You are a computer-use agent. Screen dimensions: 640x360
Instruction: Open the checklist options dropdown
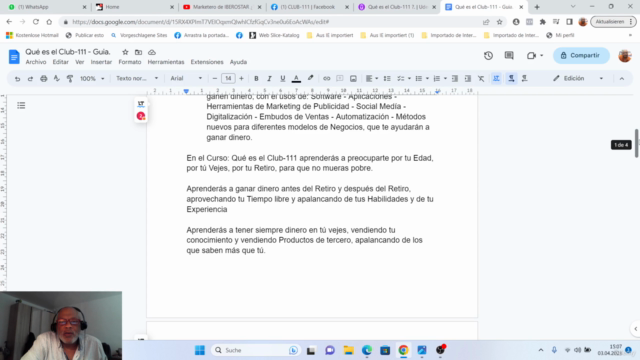click(x=404, y=78)
